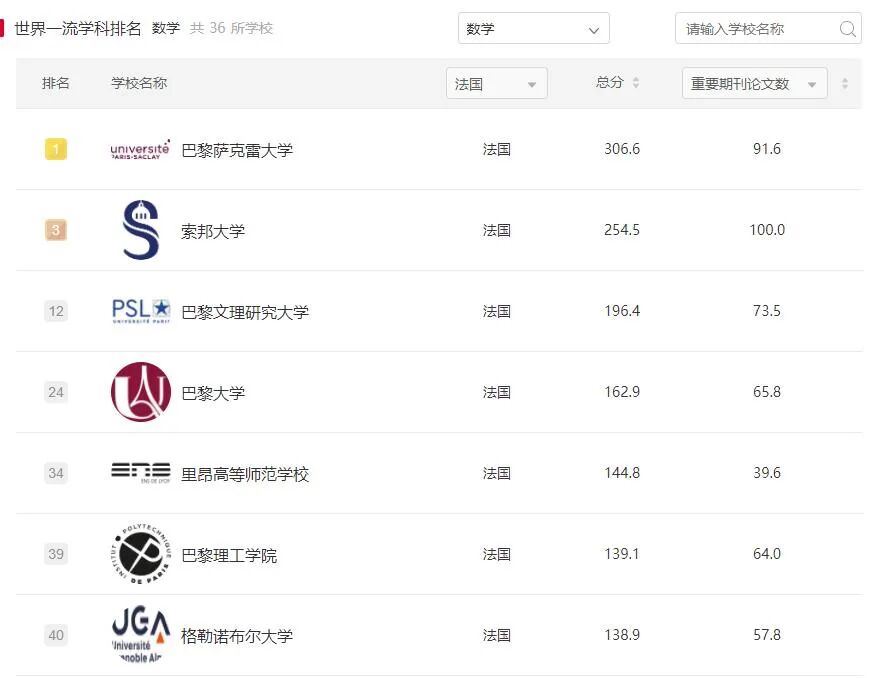
Task: Open the 数学 subject dropdown
Action: tap(533, 28)
